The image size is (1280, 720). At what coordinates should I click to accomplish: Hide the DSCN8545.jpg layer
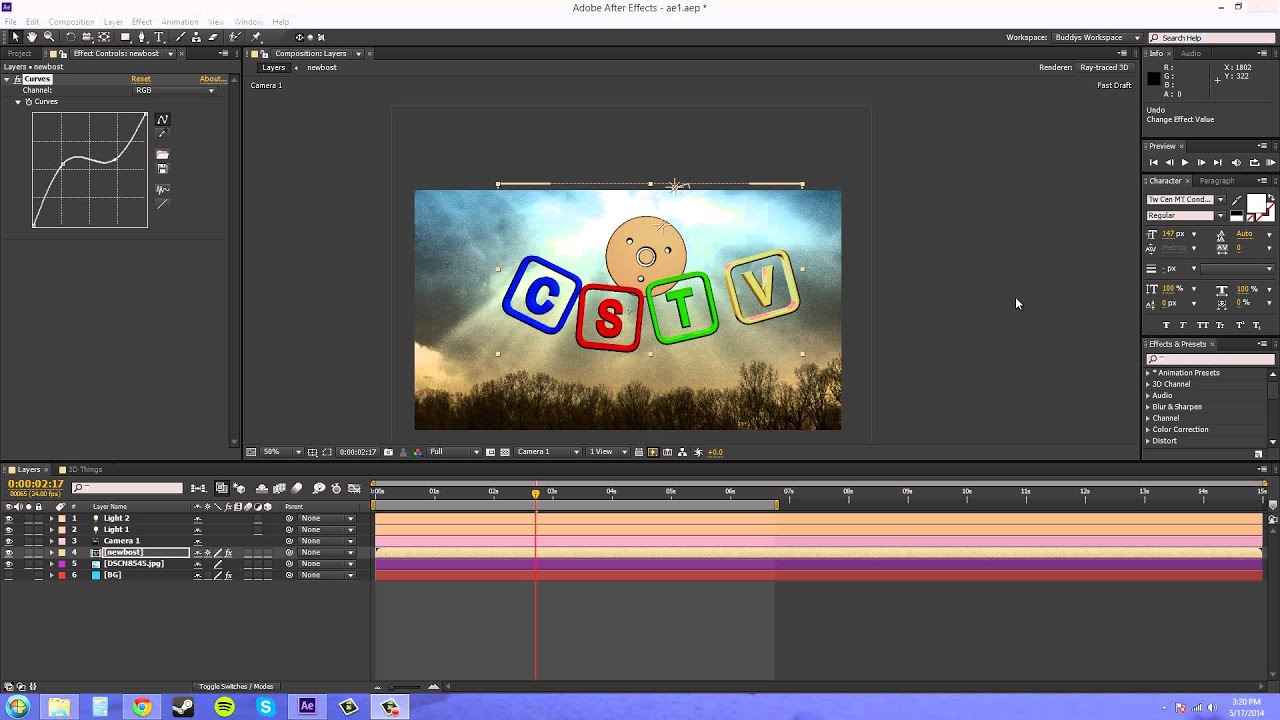(9, 564)
